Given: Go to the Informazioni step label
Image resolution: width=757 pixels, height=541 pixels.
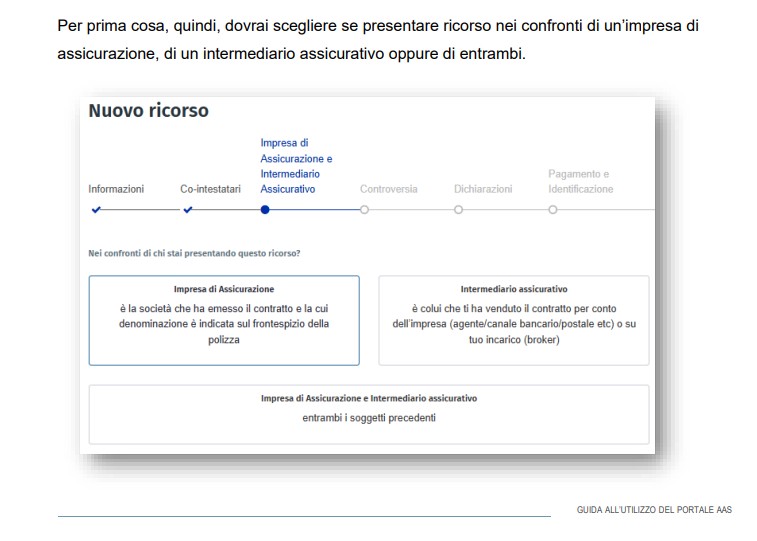Looking at the screenshot, I should [x=116, y=188].
